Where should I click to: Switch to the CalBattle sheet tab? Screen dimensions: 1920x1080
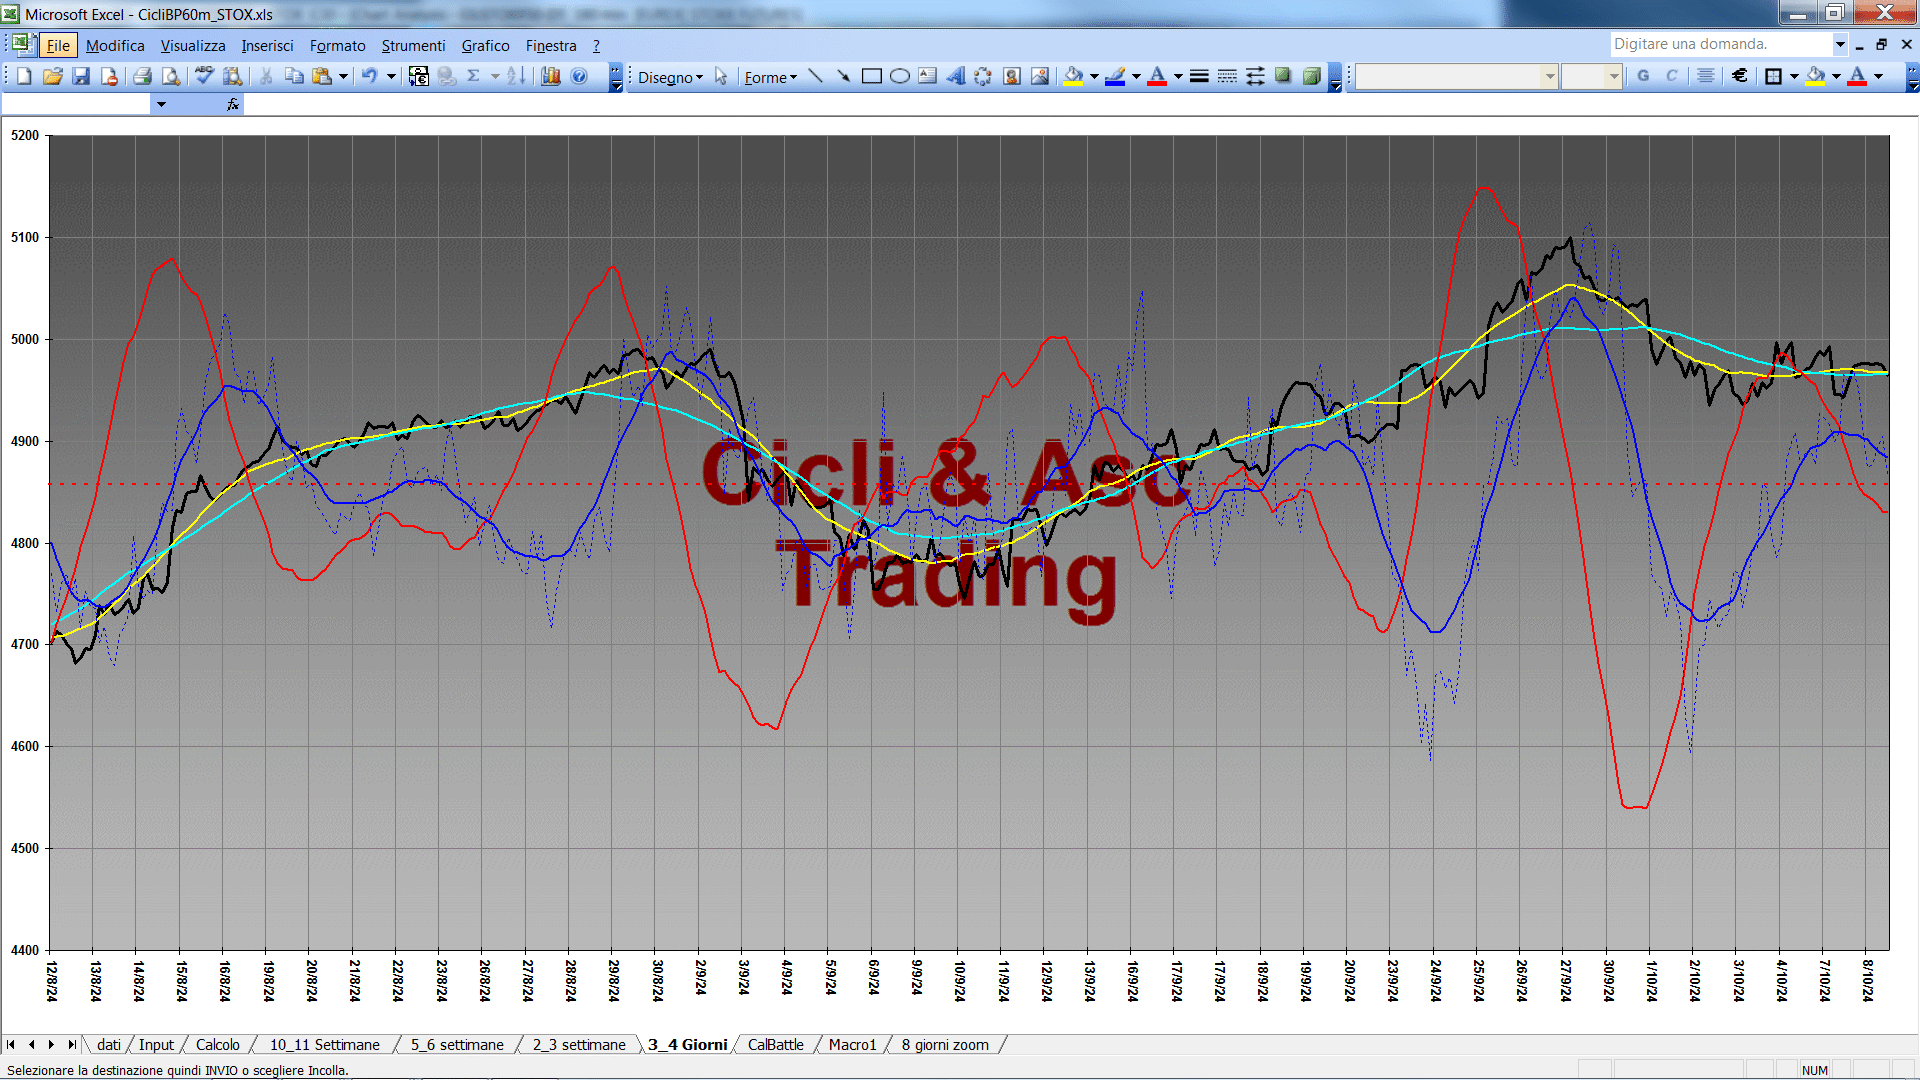[x=776, y=1045]
